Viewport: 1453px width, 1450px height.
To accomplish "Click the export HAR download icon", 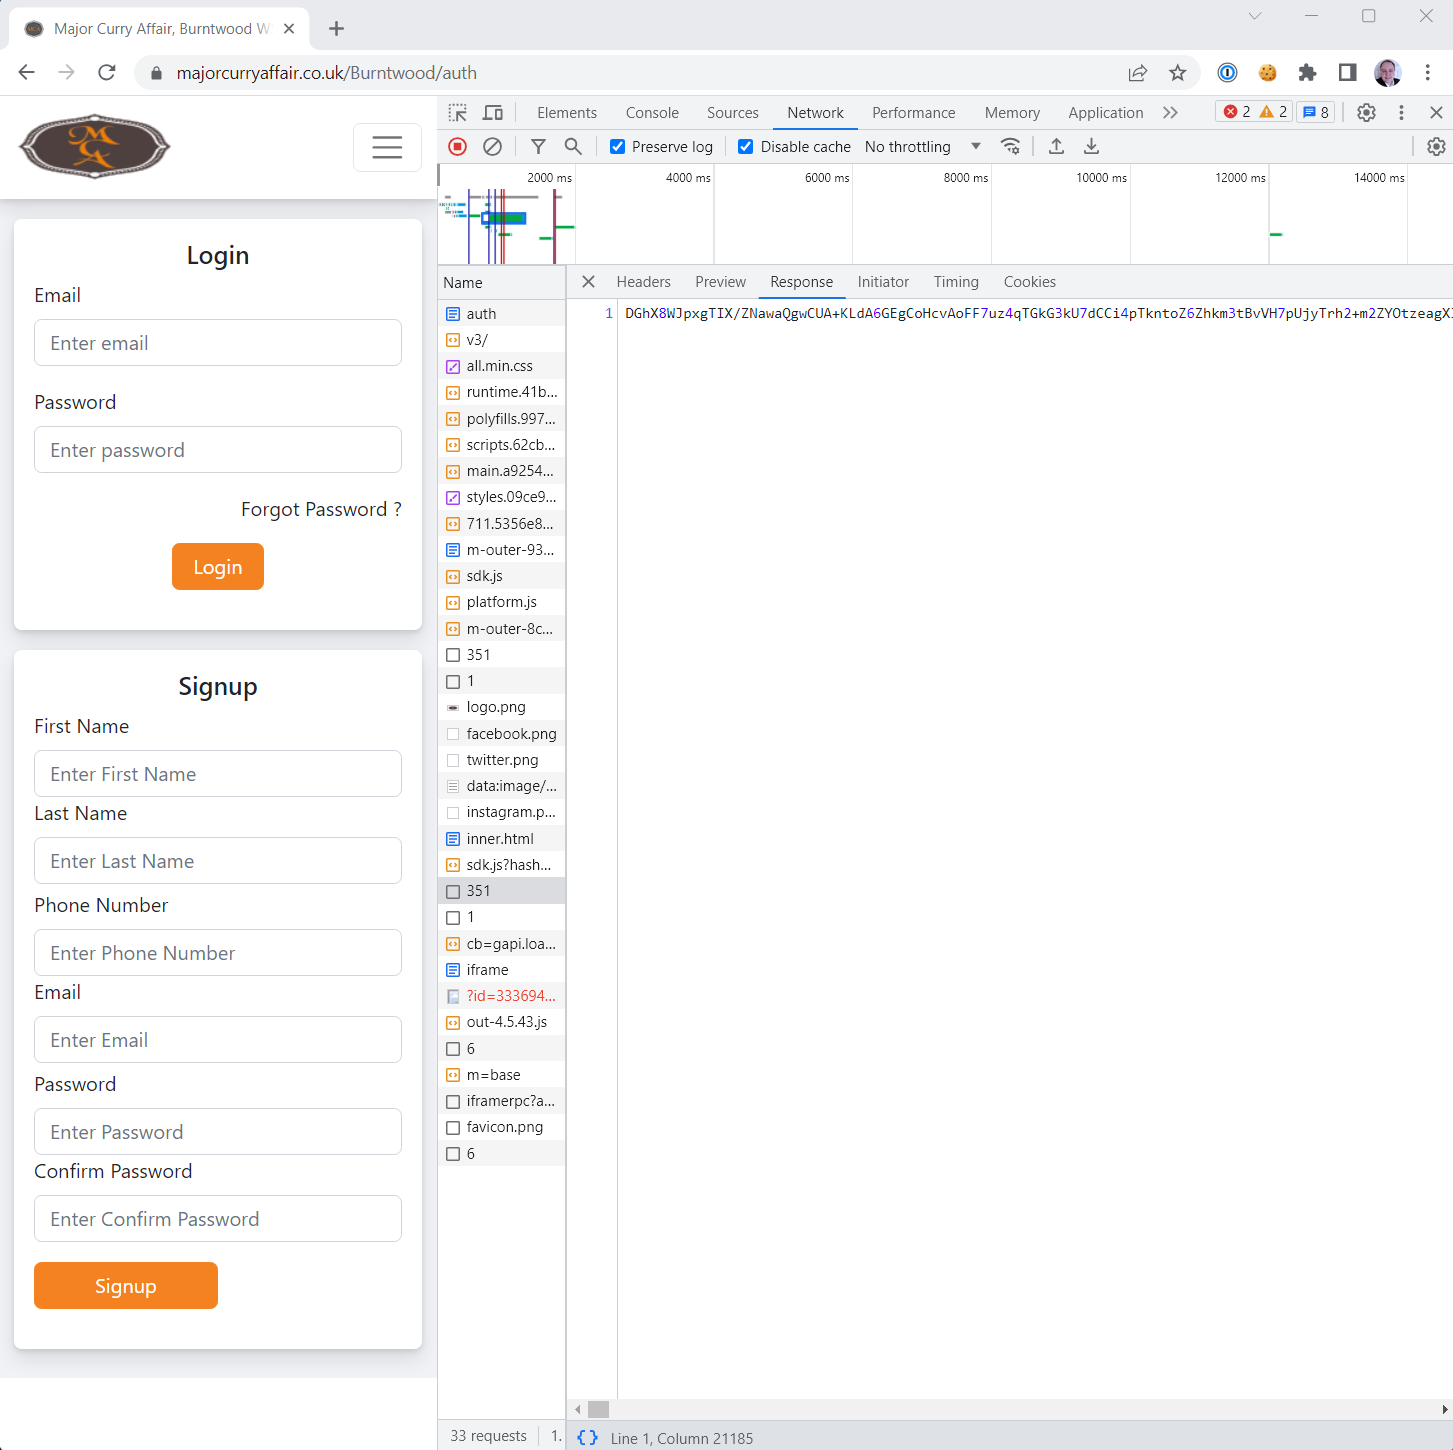I will click(x=1092, y=147).
